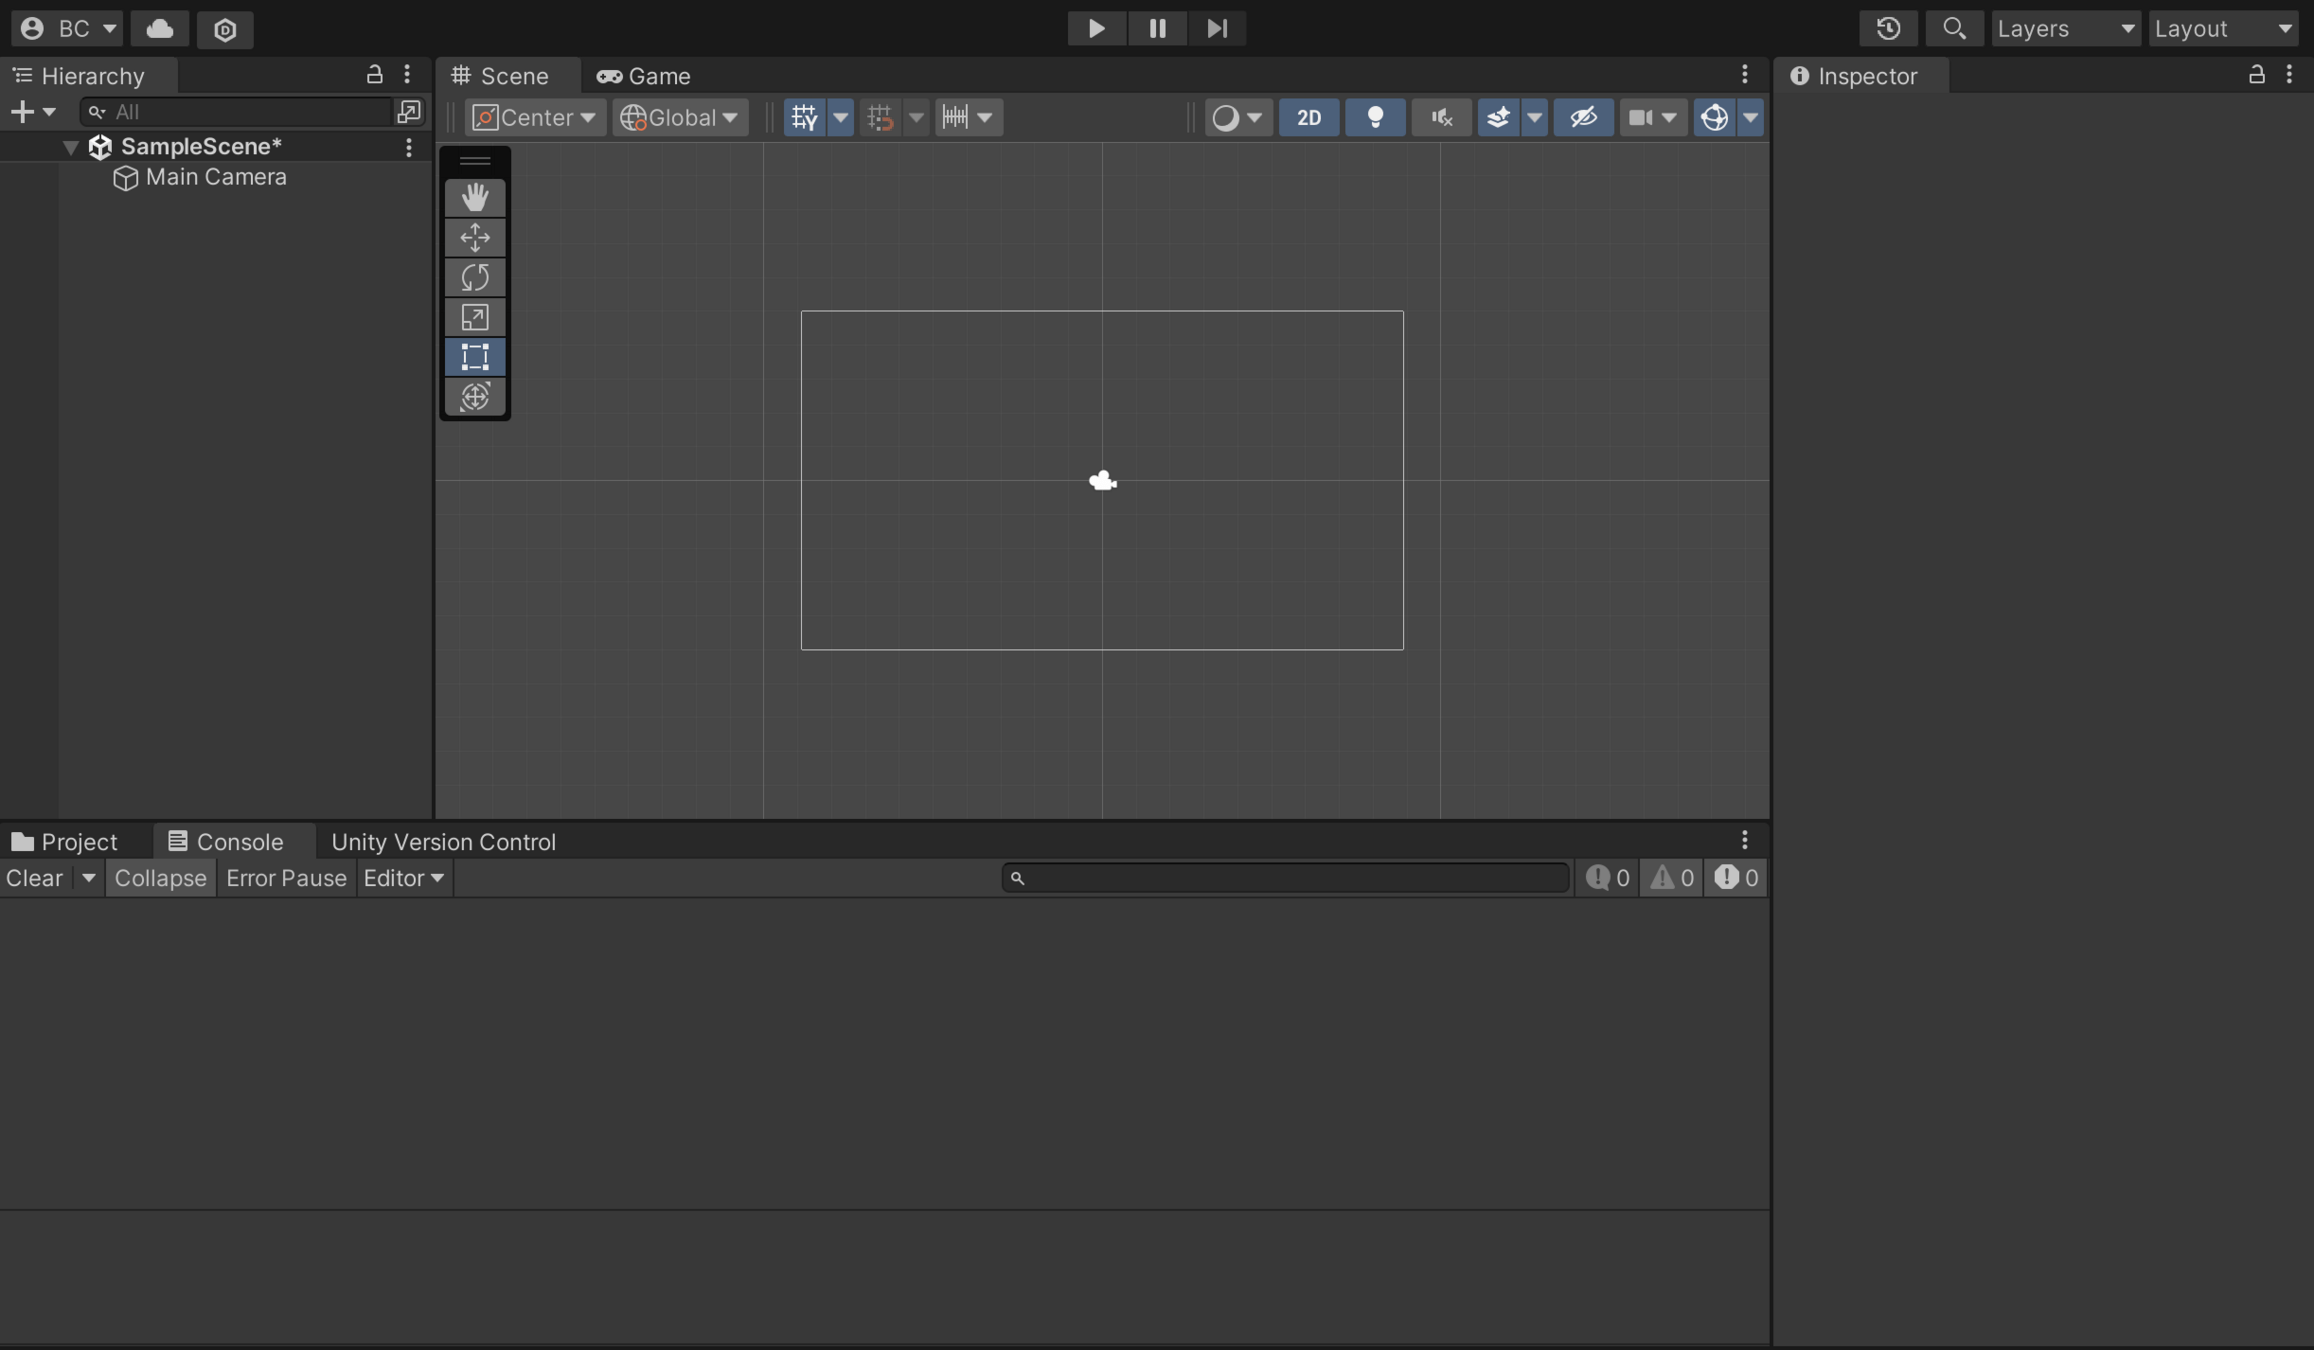Collapse the SampleScene tree expander
Image resolution: width=2314 pixels, height=1350 pixels.
click(70, 147)
